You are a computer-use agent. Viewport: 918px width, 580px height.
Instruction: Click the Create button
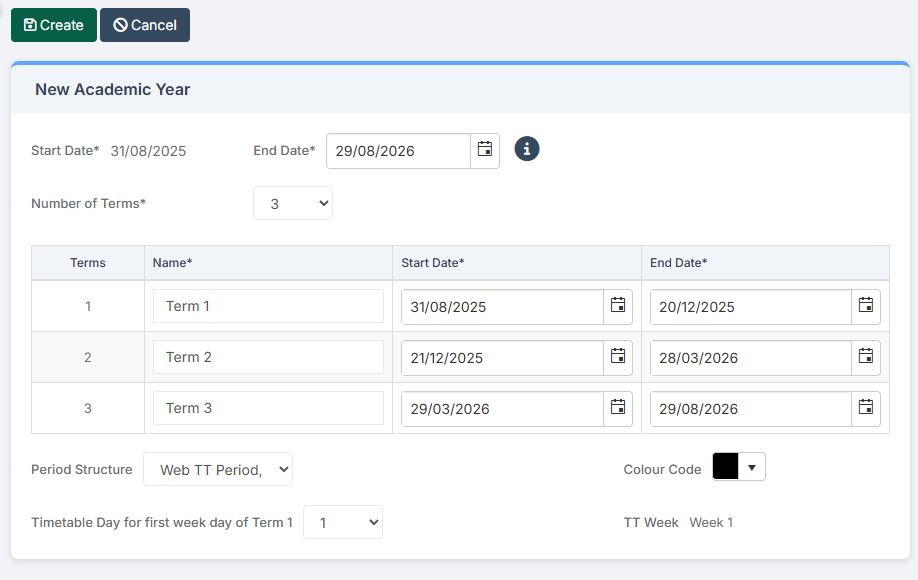pyautogui.click(x=53, y=25)
